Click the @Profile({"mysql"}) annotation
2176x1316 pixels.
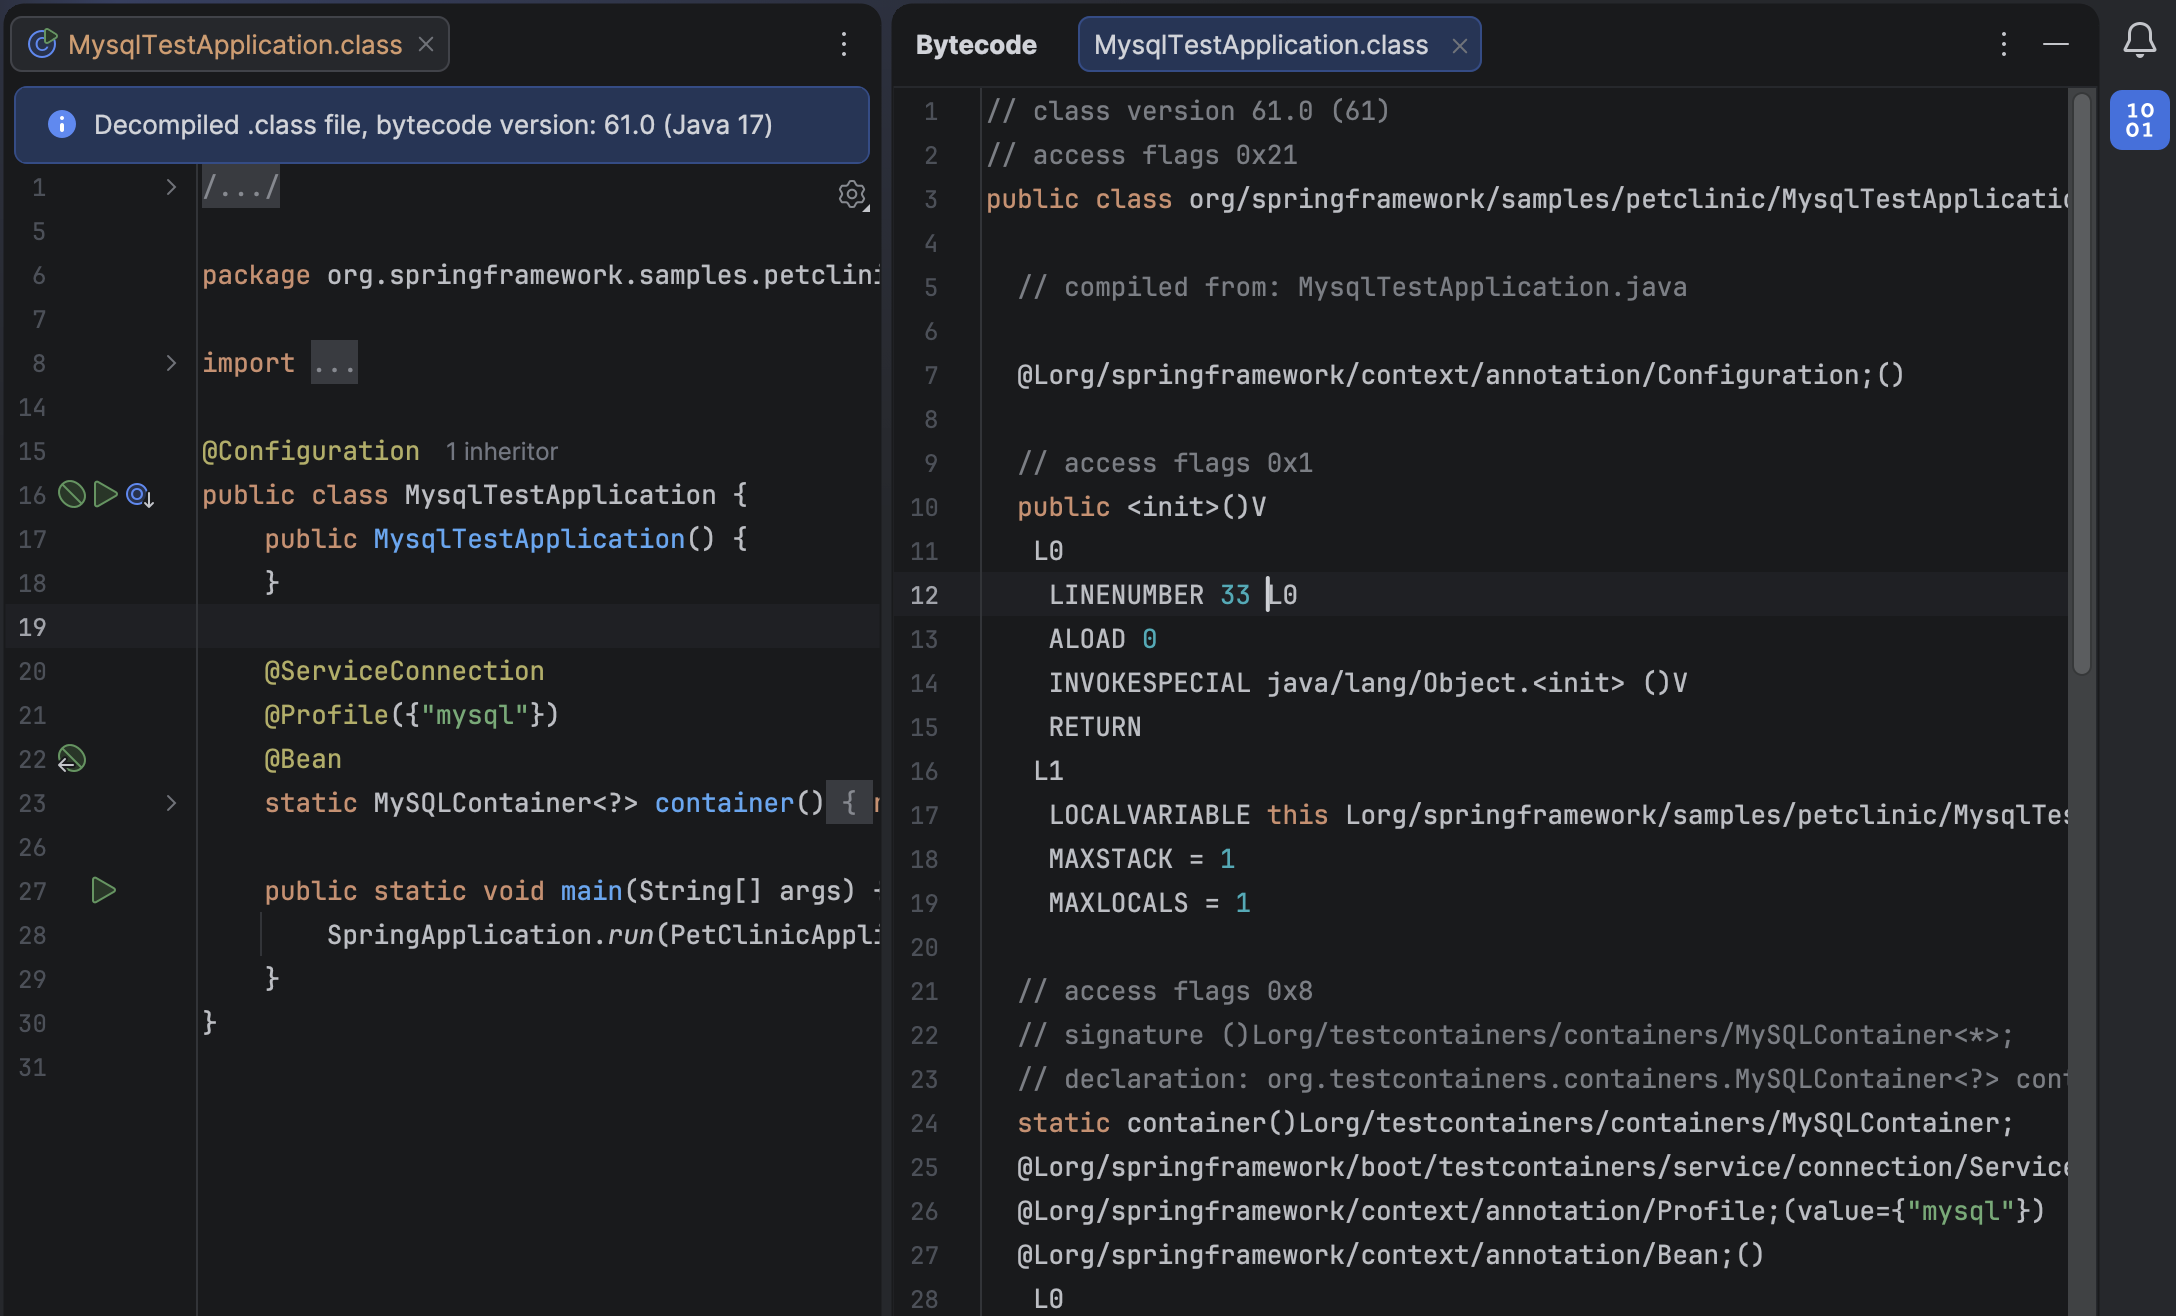[411, 715]
